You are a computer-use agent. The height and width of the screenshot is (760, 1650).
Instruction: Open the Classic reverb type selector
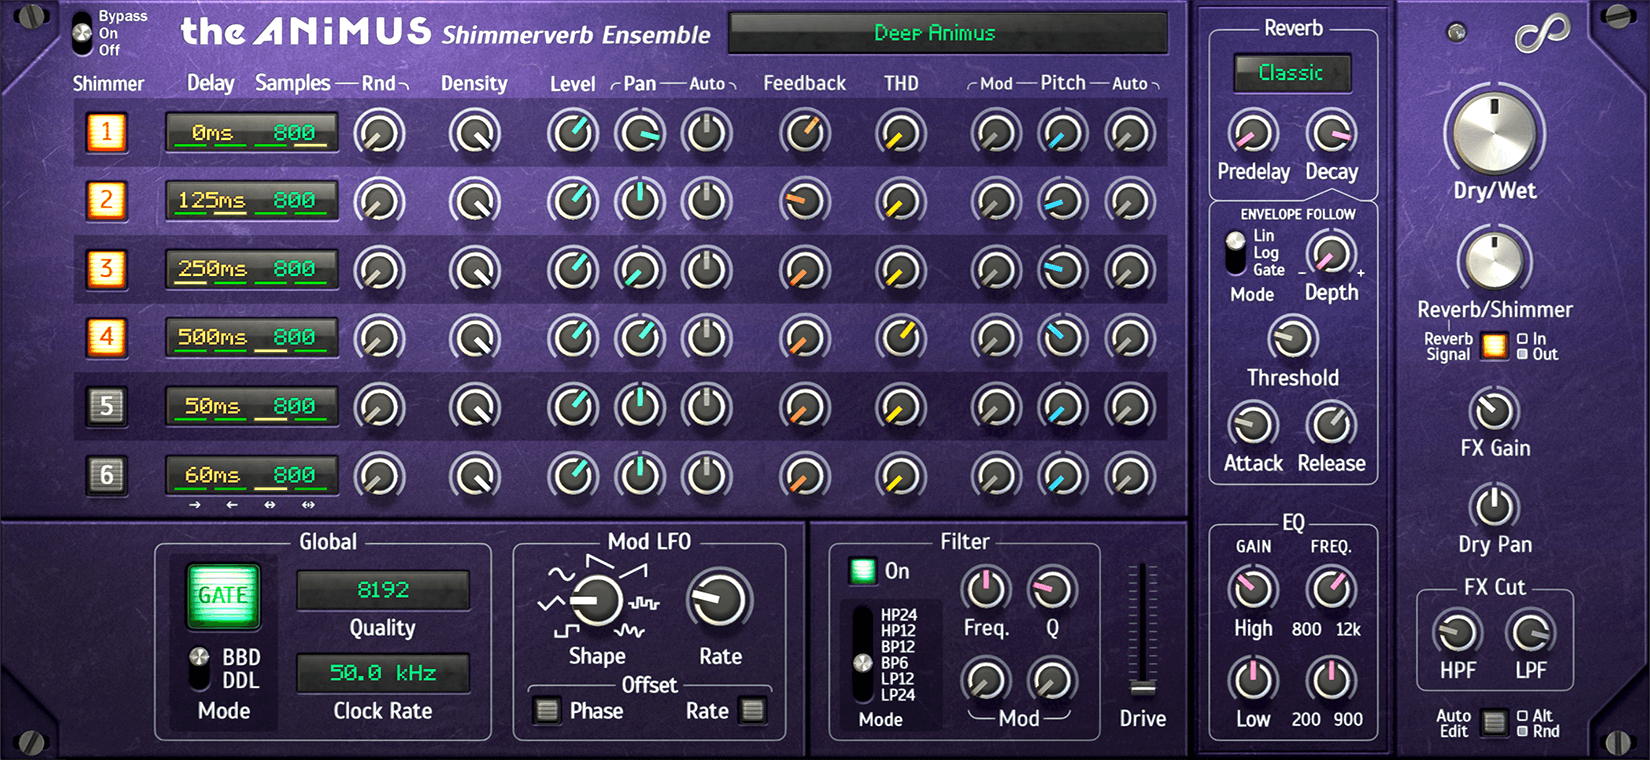[x=1291, y=73]
